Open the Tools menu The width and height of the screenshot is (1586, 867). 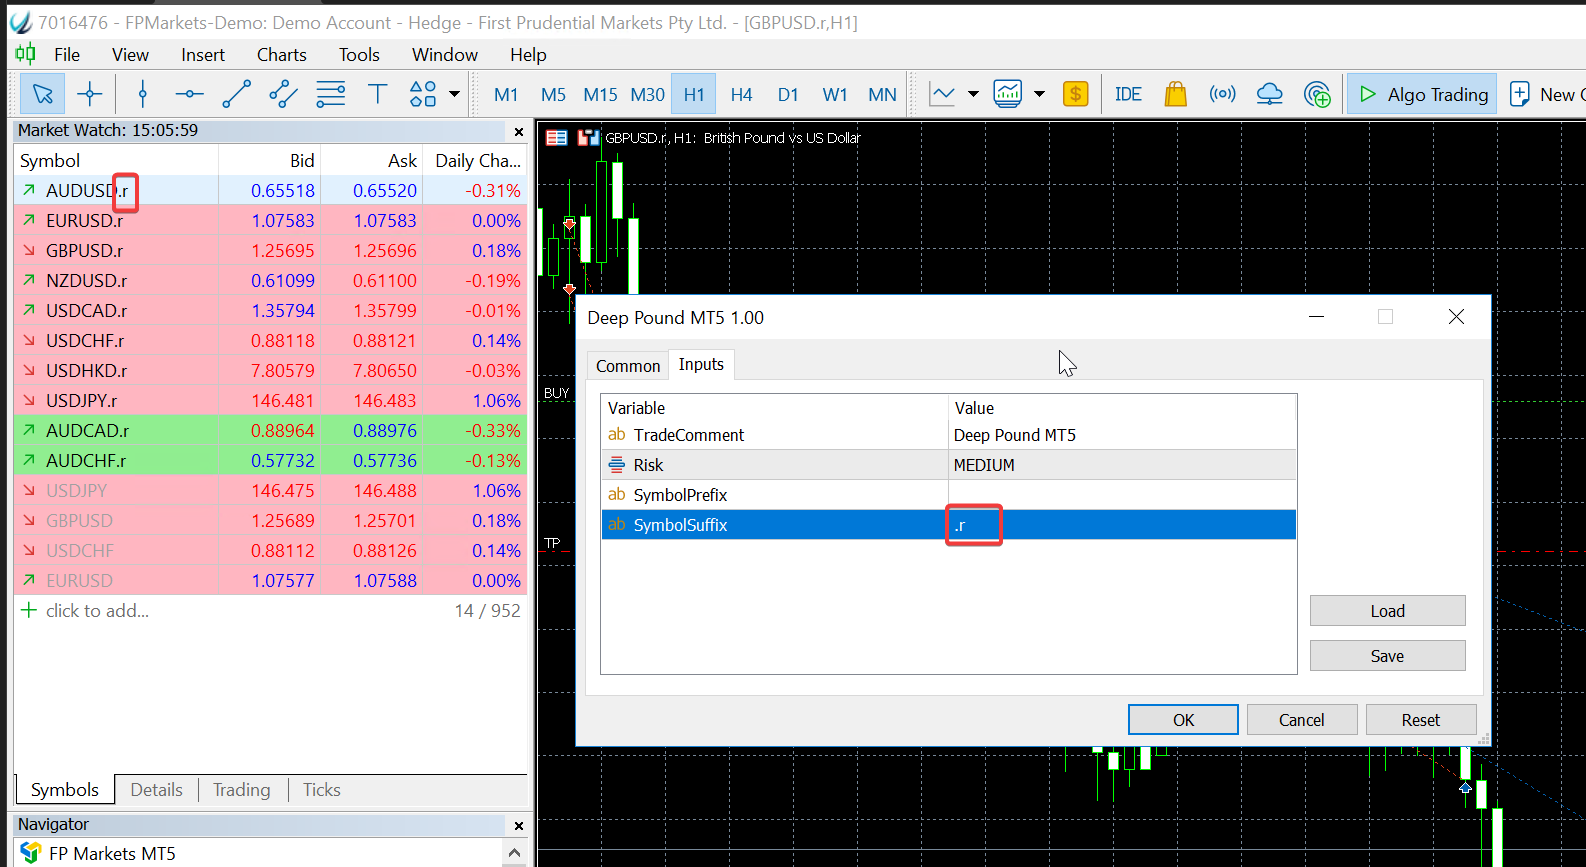359,54
